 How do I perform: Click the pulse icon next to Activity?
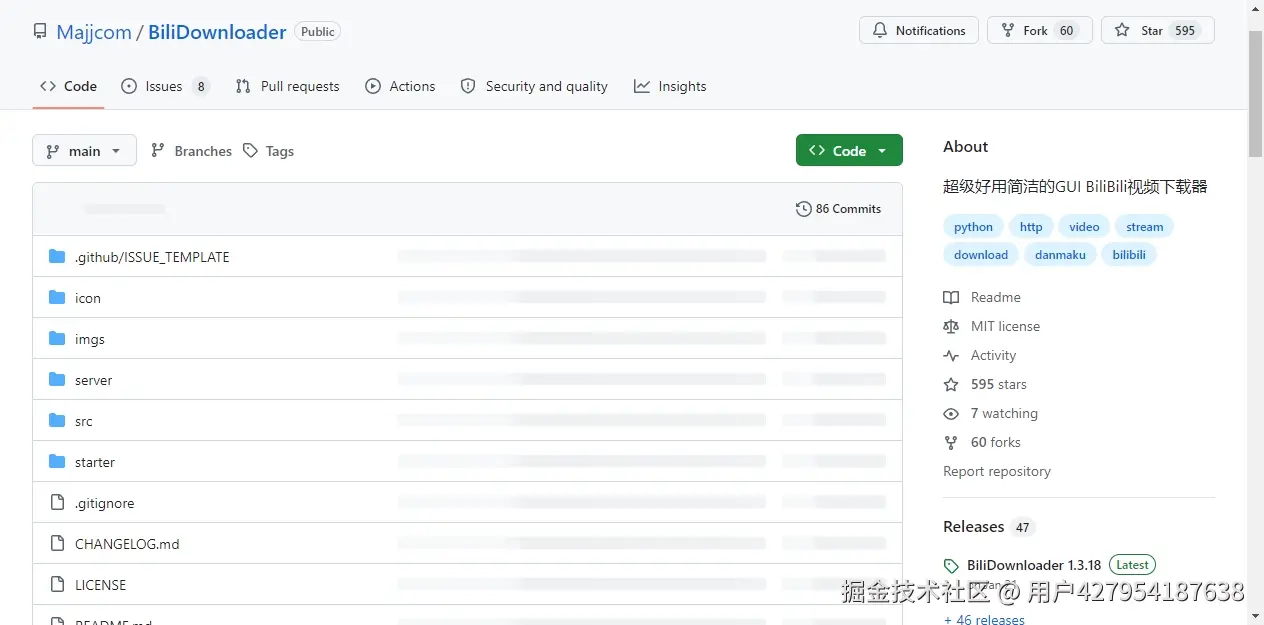[951, 355]
